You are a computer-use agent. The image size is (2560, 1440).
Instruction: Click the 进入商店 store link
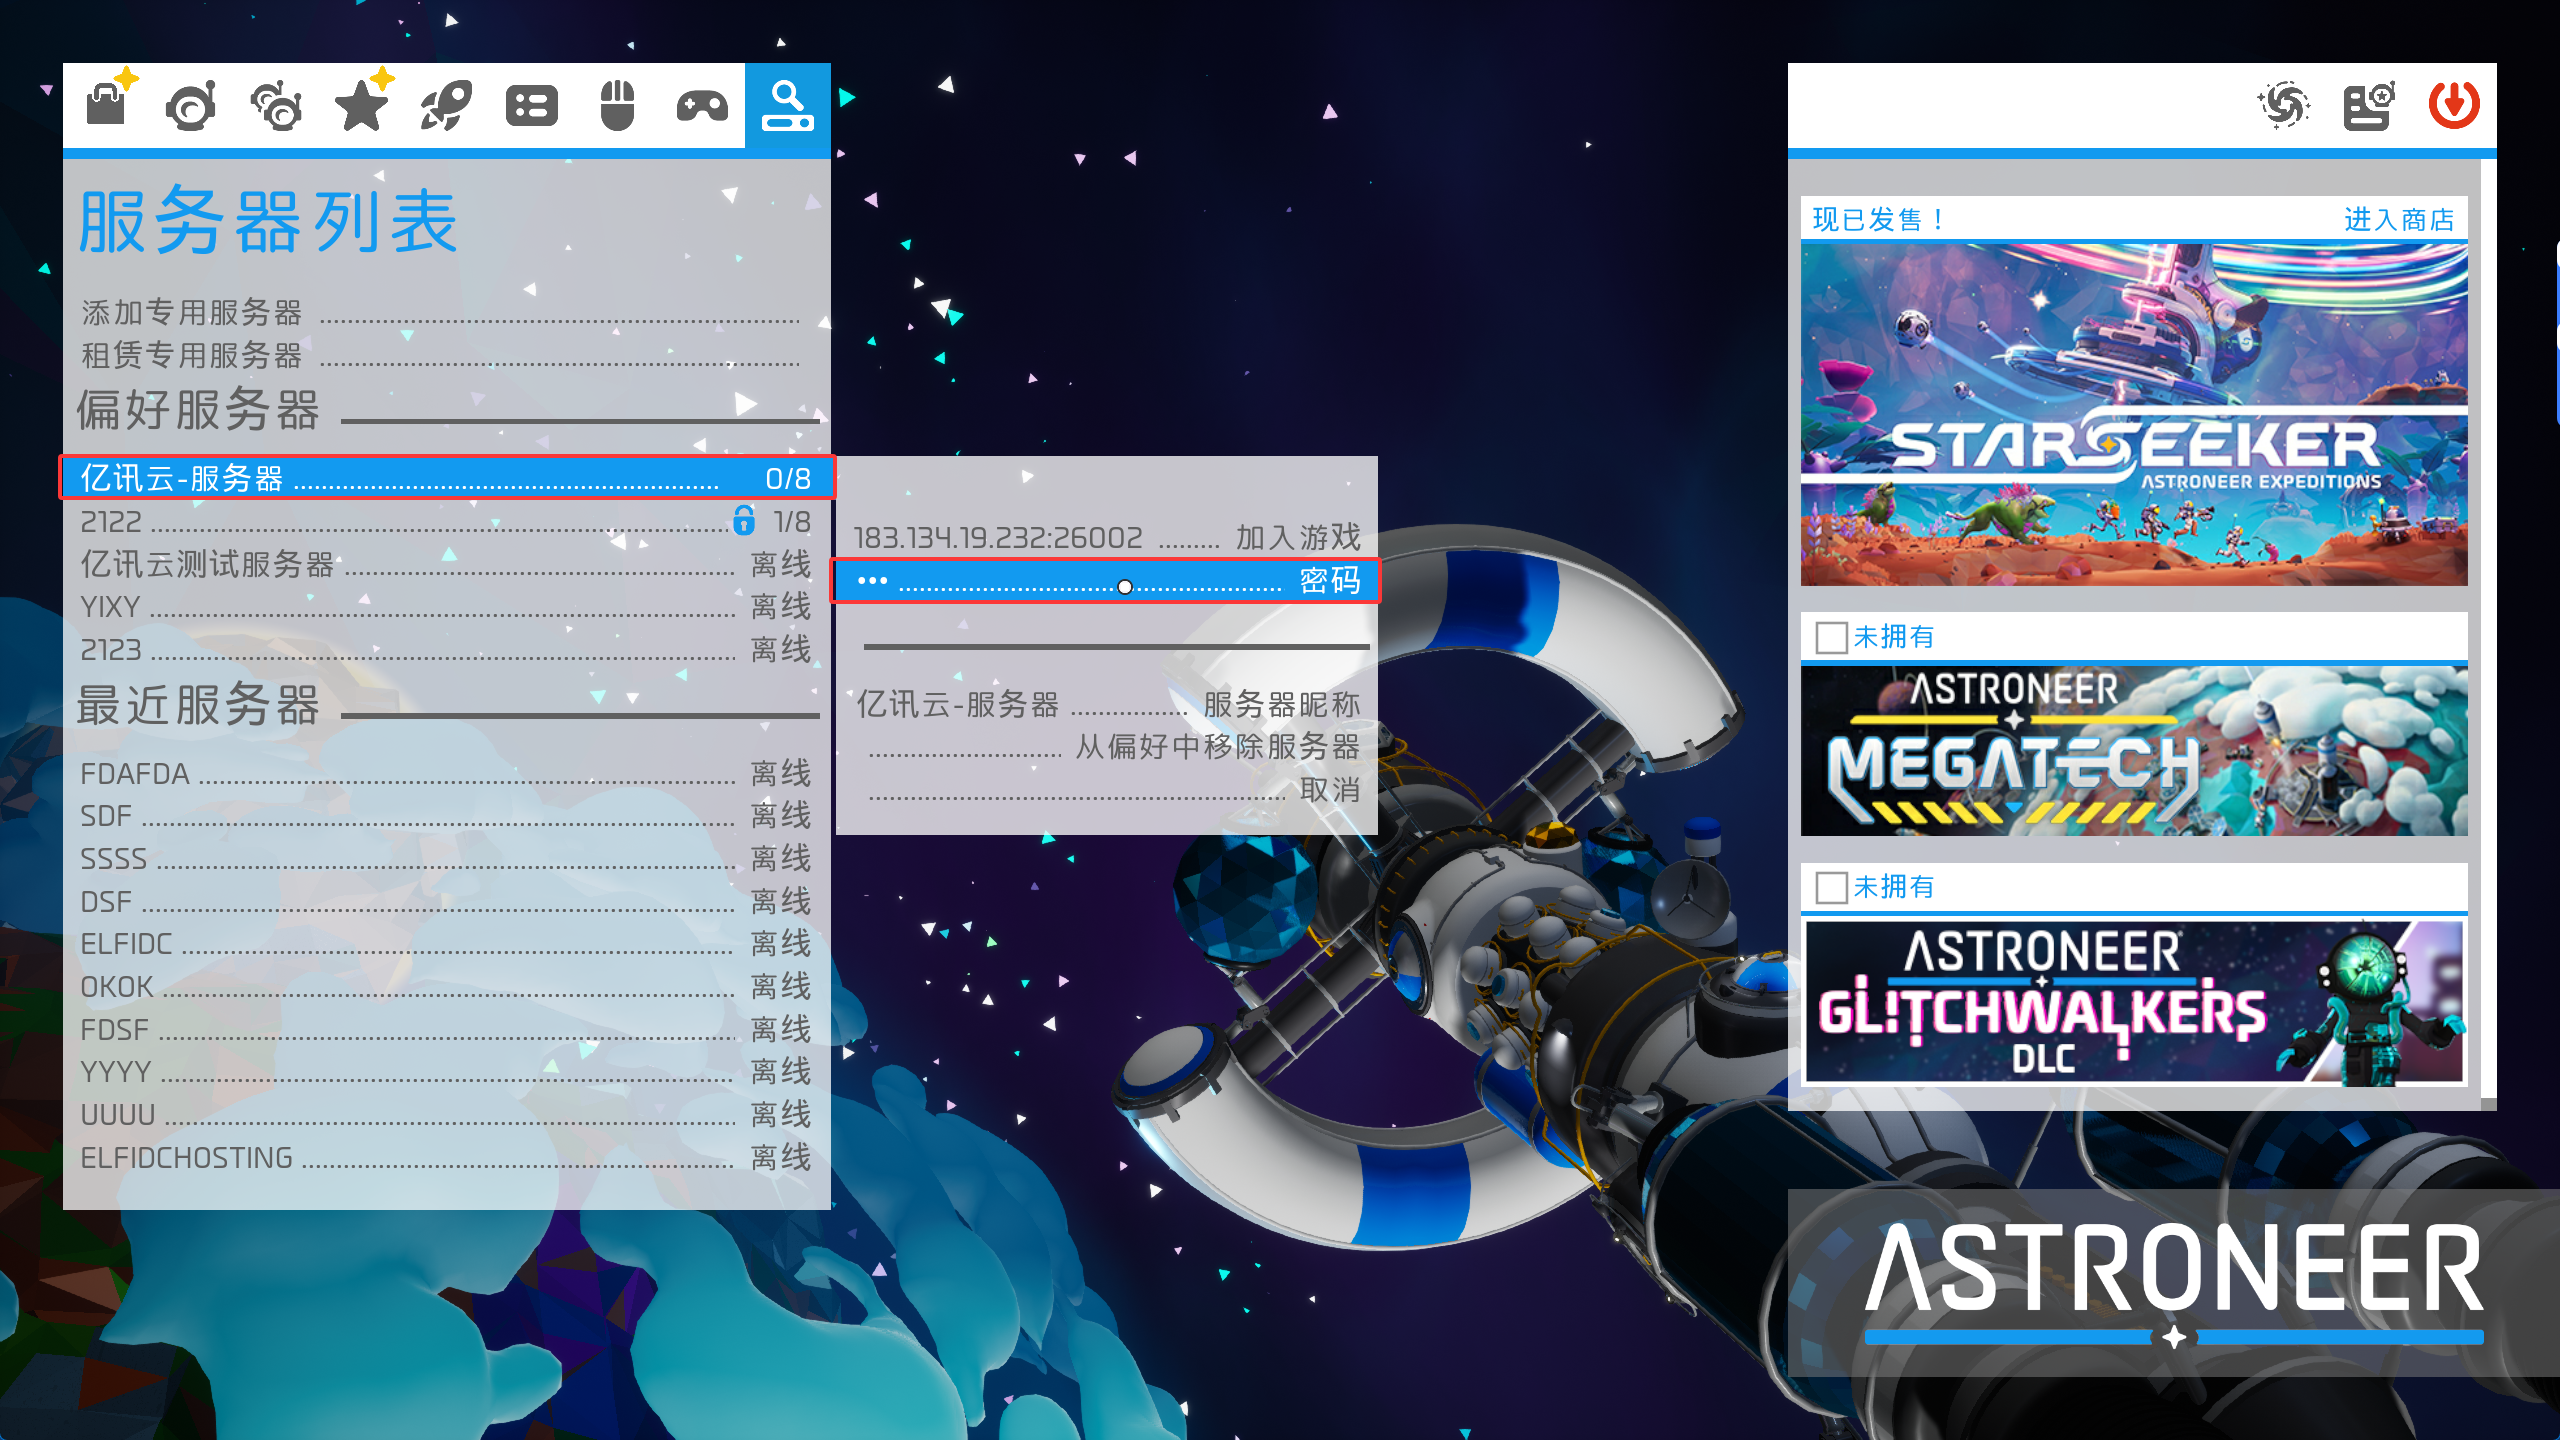coord(2399,219)
